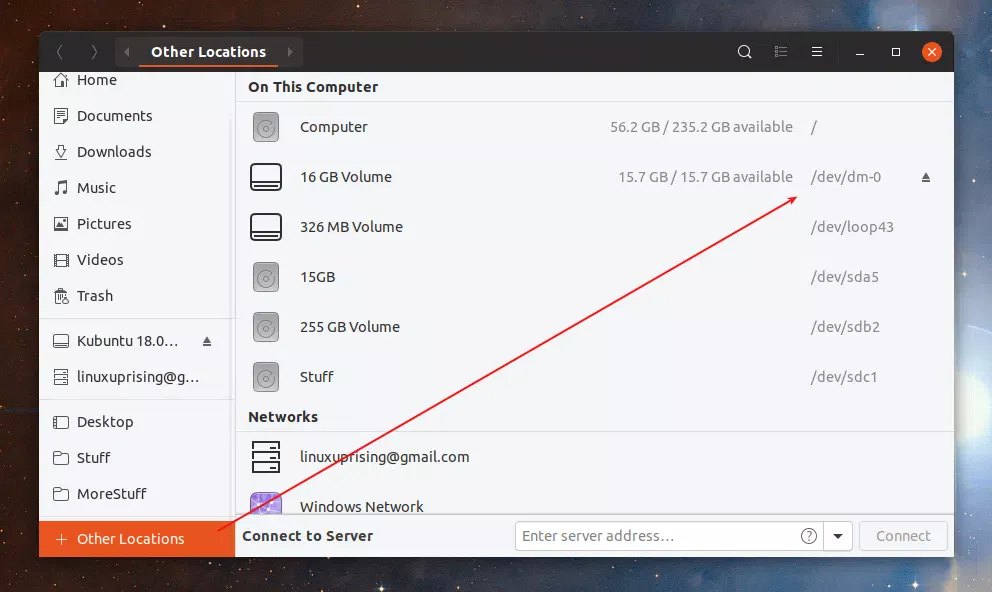Viewport: 992px width, 592px height.
Task: Click /dev/sdb2 device path text
Action: pyautogui.click(x=845, y=327)
